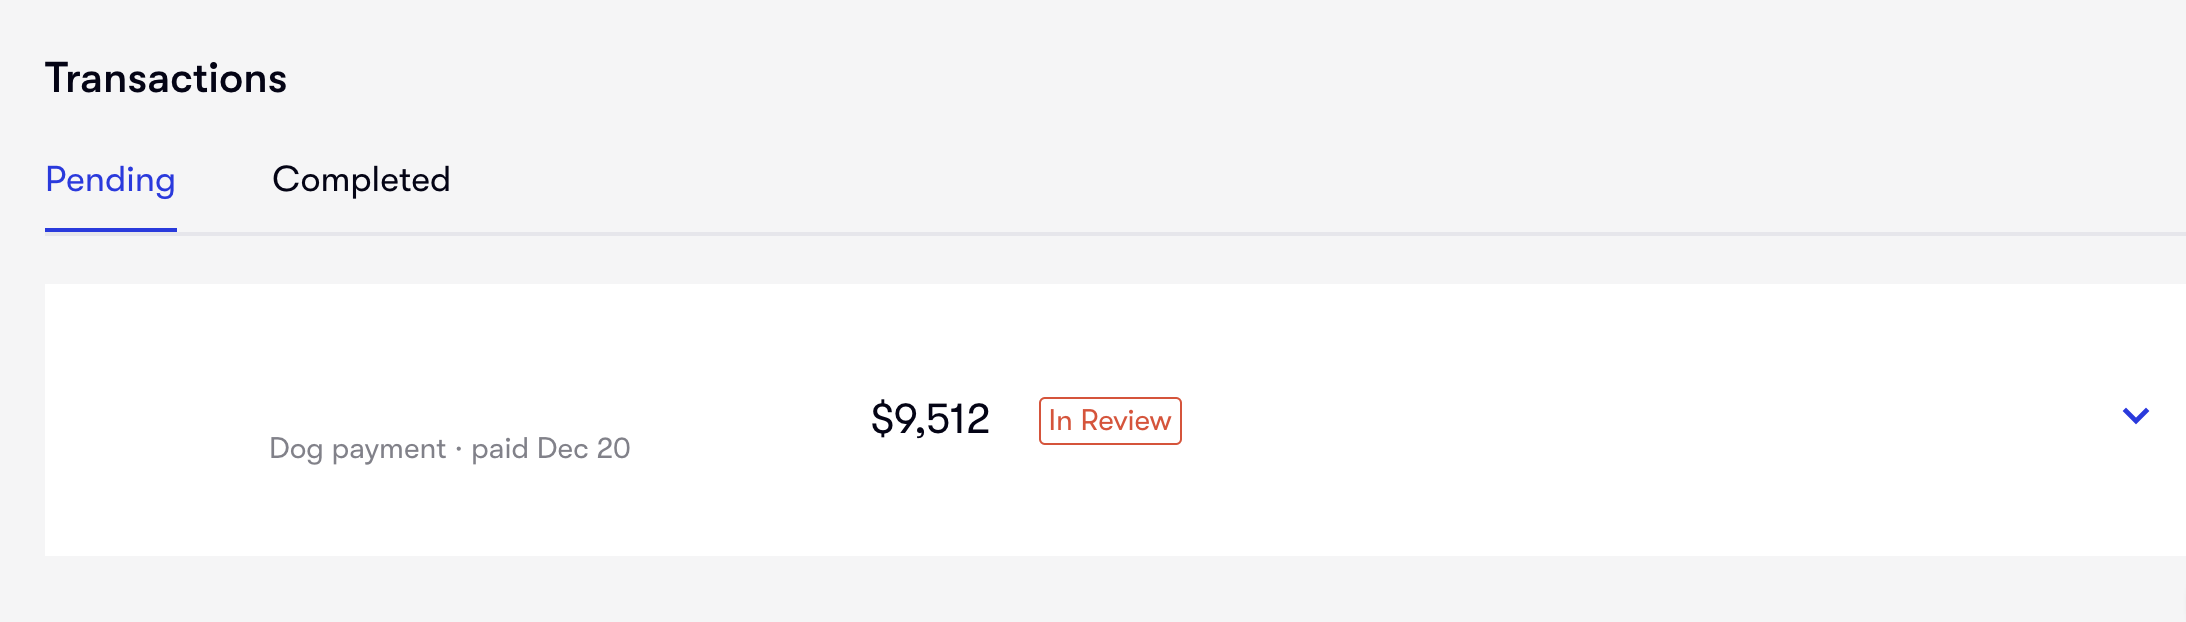Open the blue down-arrow on the transaction row

[x=2135, y=416]
